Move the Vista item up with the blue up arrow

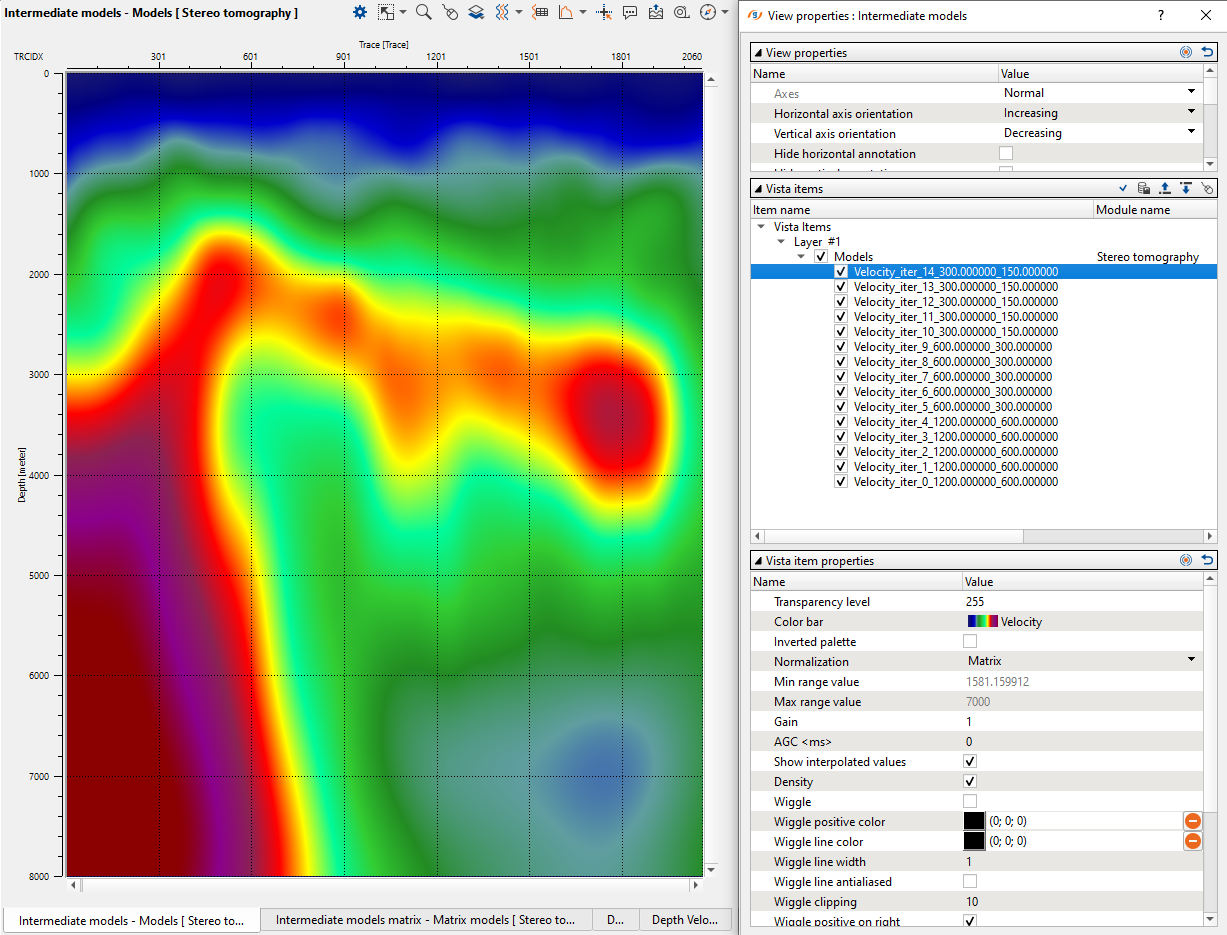[x=1165, y=188]
